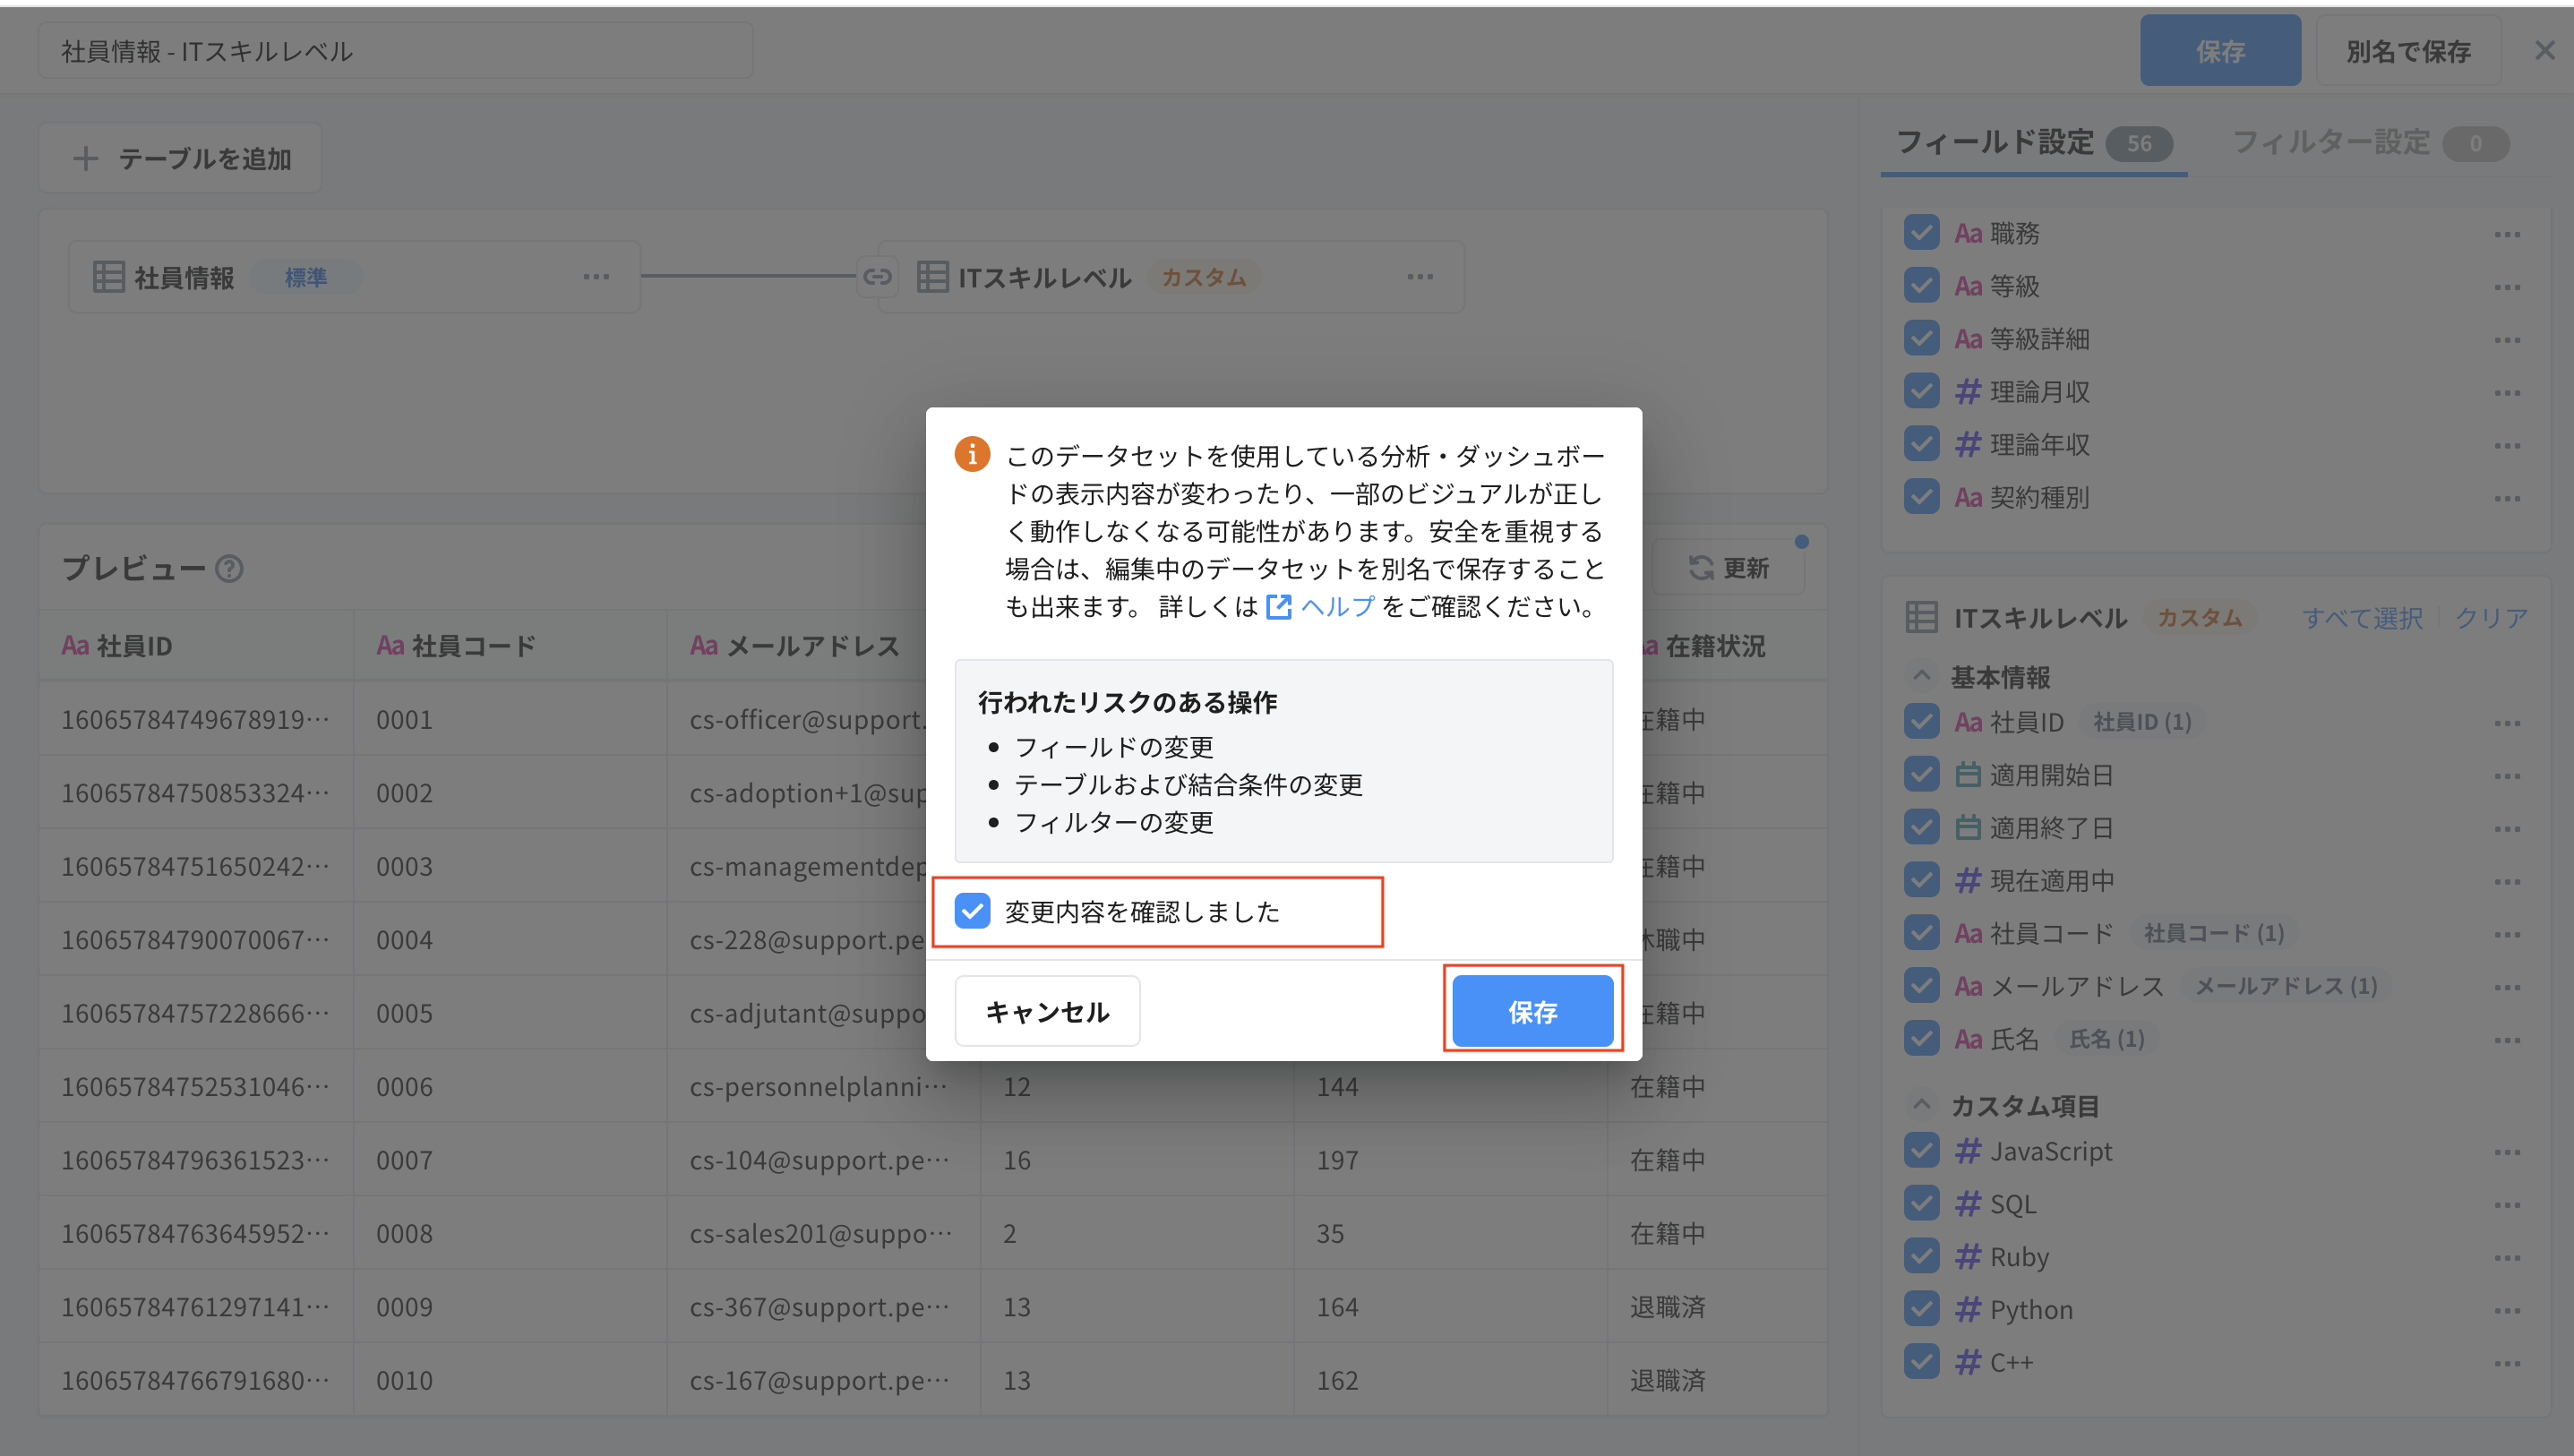This screenshot has width=2574, height=1456.
Task: Click the dataset name field 社員情報 - ITスキルレベル
Action: pos(395,50)
